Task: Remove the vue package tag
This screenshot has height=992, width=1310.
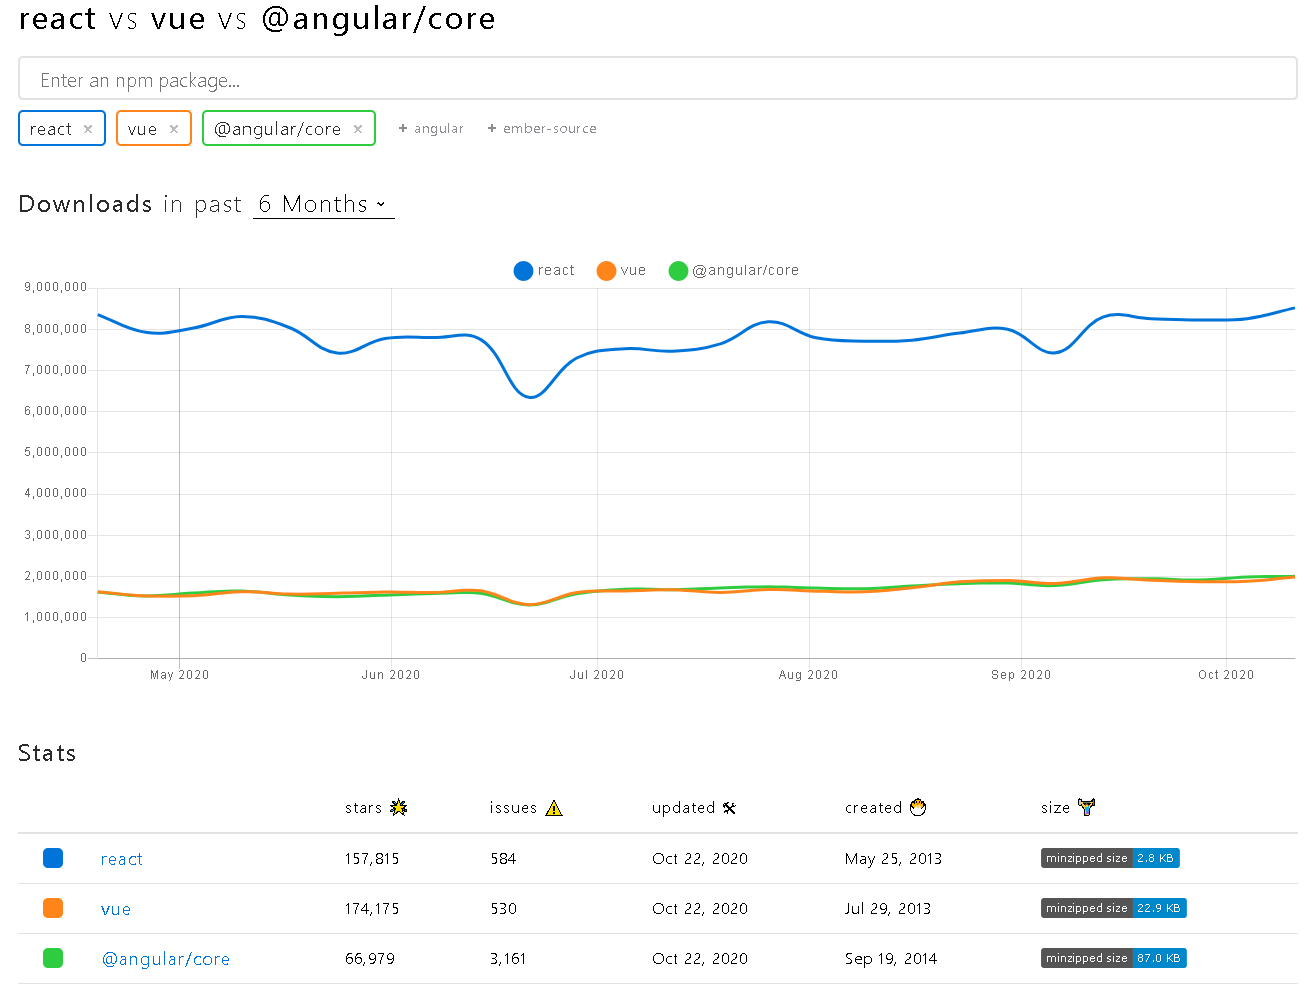Action: 174,129
